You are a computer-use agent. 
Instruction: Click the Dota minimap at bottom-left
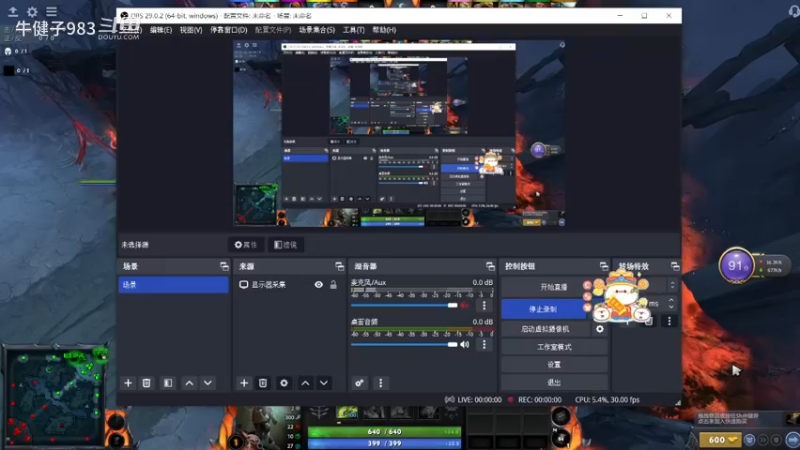[x=55, y=396]
